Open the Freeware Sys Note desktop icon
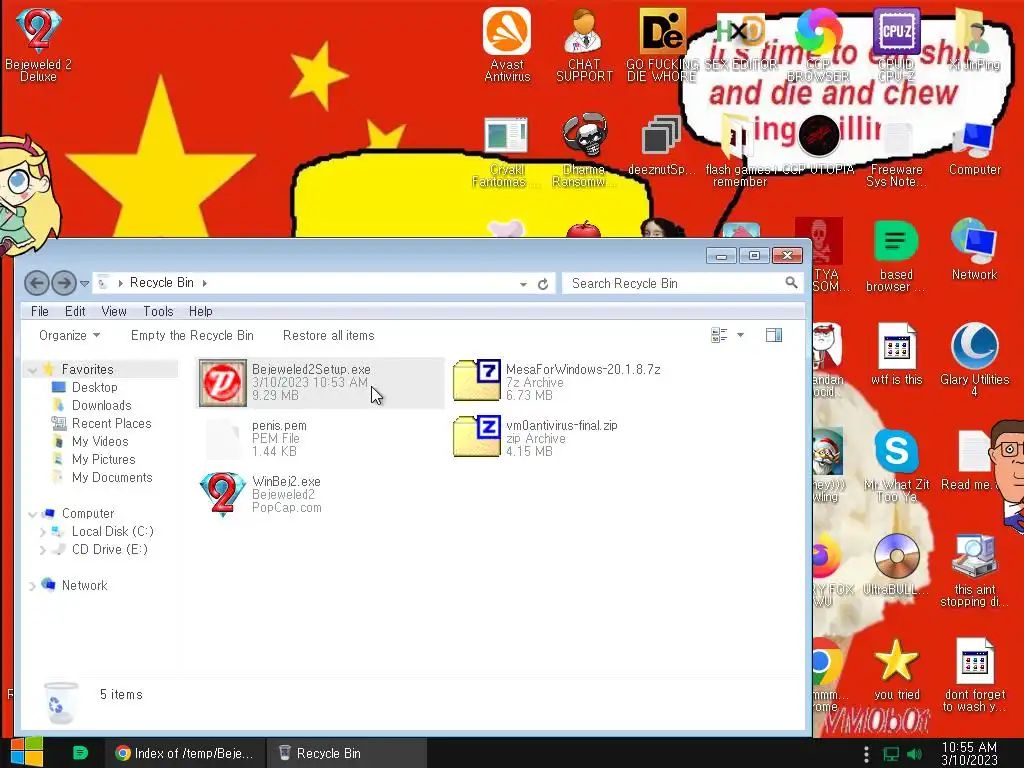The width and height of the screenshot is (1024, 768). tap(896, 154)
